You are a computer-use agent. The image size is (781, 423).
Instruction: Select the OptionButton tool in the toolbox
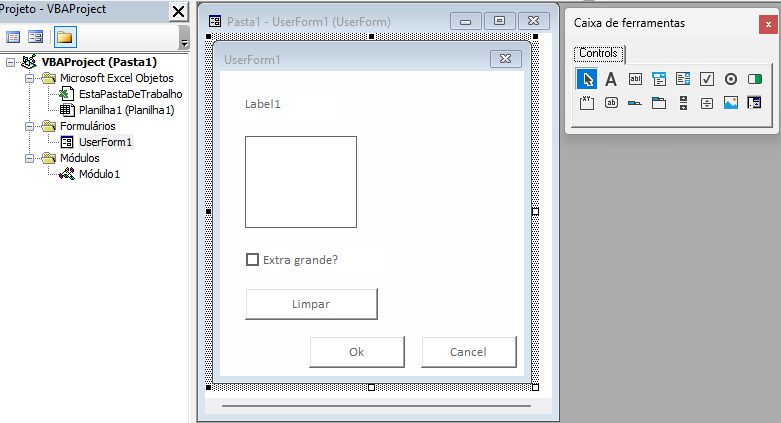731,79
